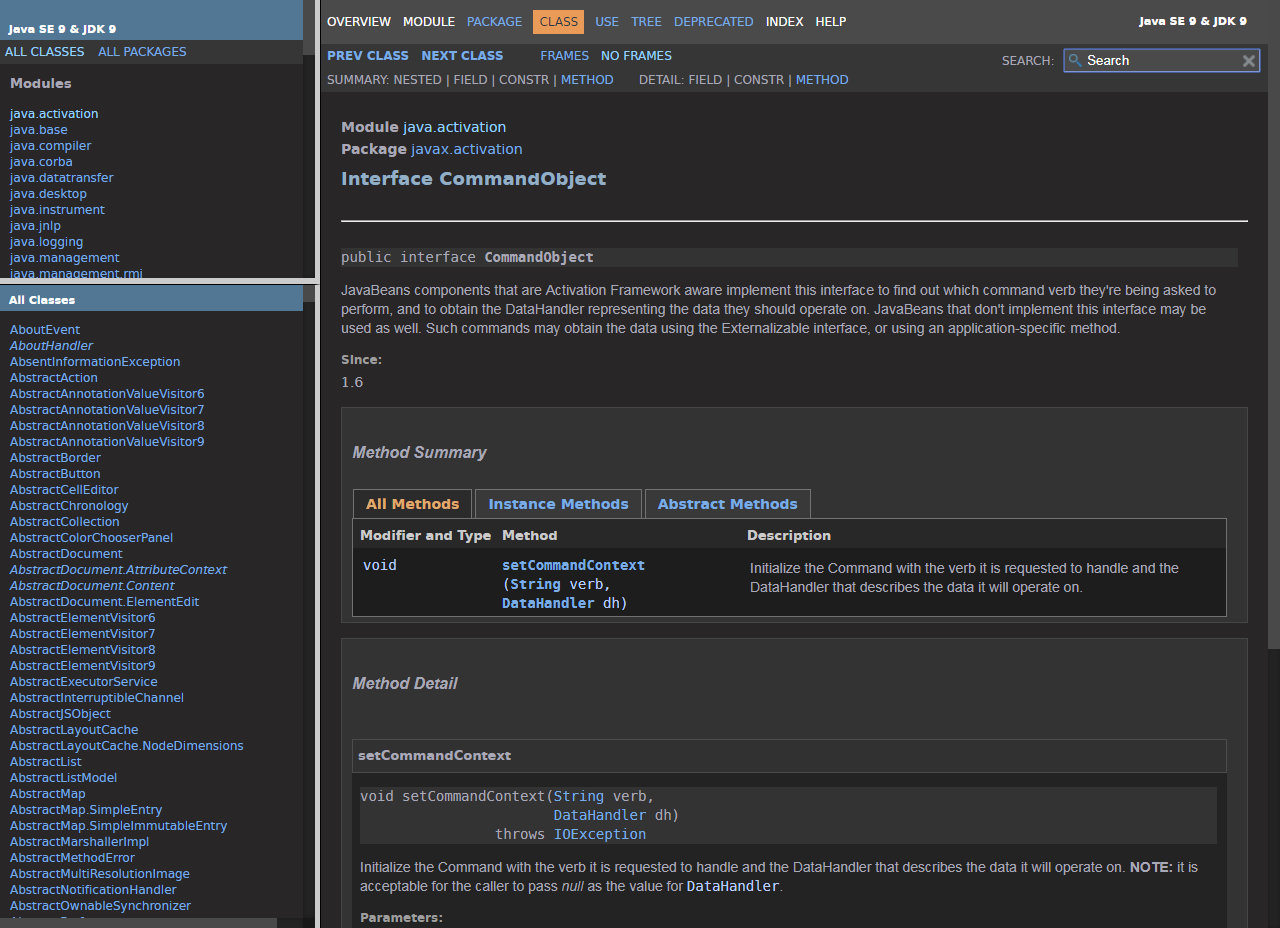Open the INDEX navigation item

point(784,22)
